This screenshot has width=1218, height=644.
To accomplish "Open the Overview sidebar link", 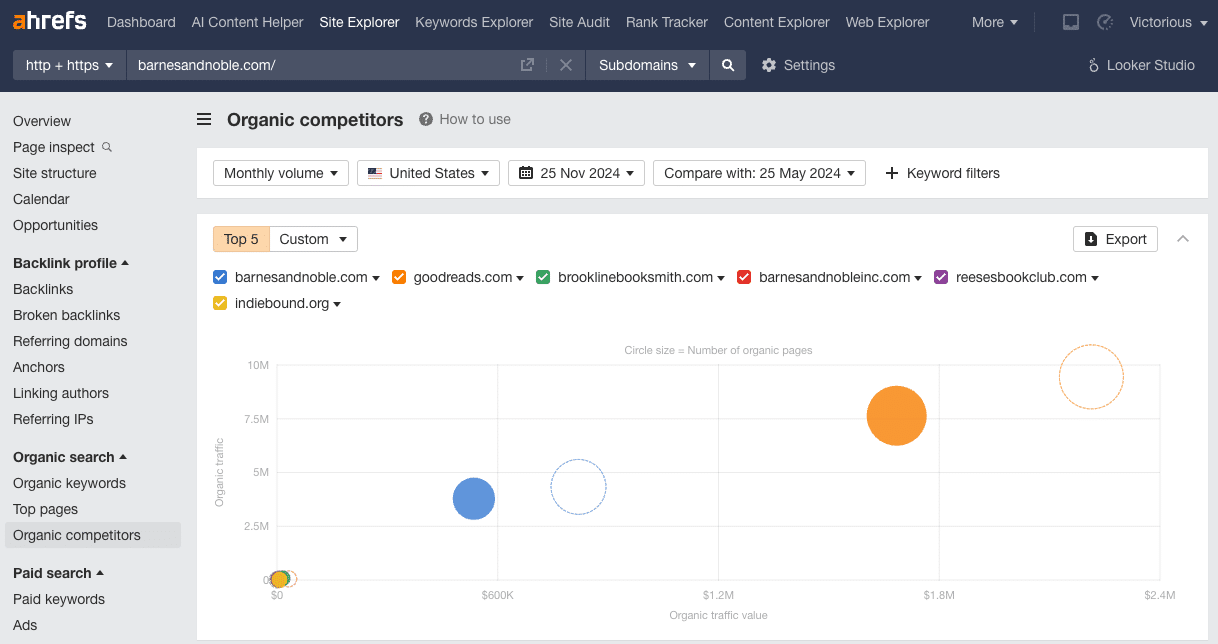I will pyautogui.click(x=42, y=121).
